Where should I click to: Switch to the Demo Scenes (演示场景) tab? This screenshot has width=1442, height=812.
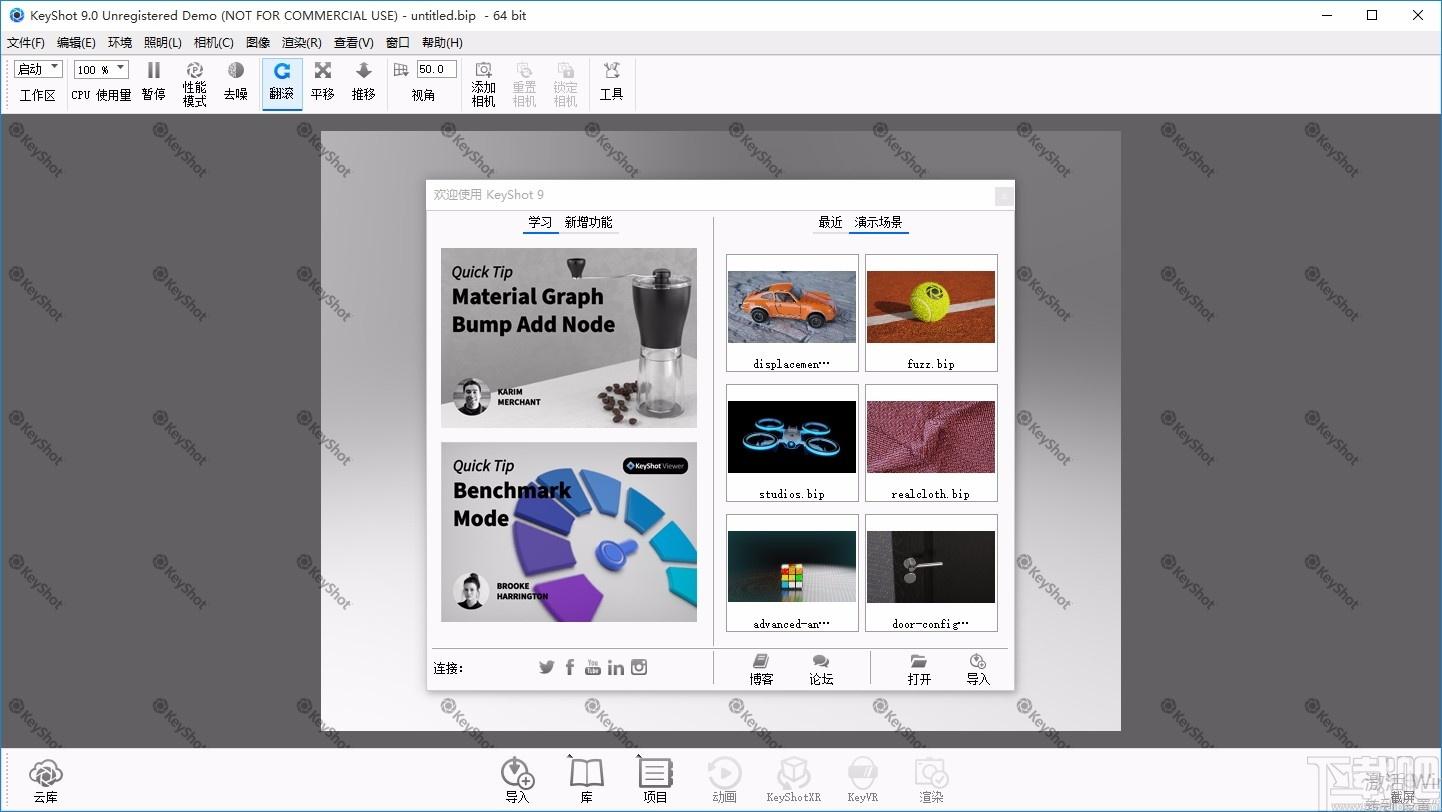[x=879, y=222]
